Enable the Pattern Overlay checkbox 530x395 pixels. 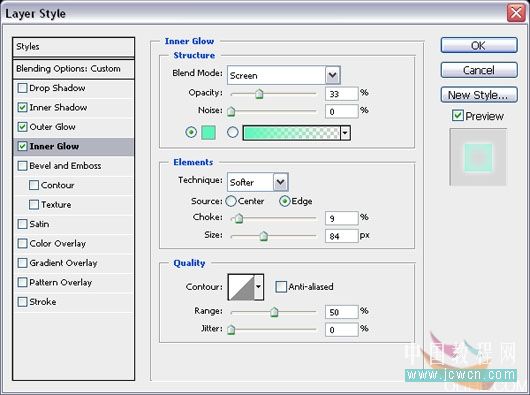point(22,282)
